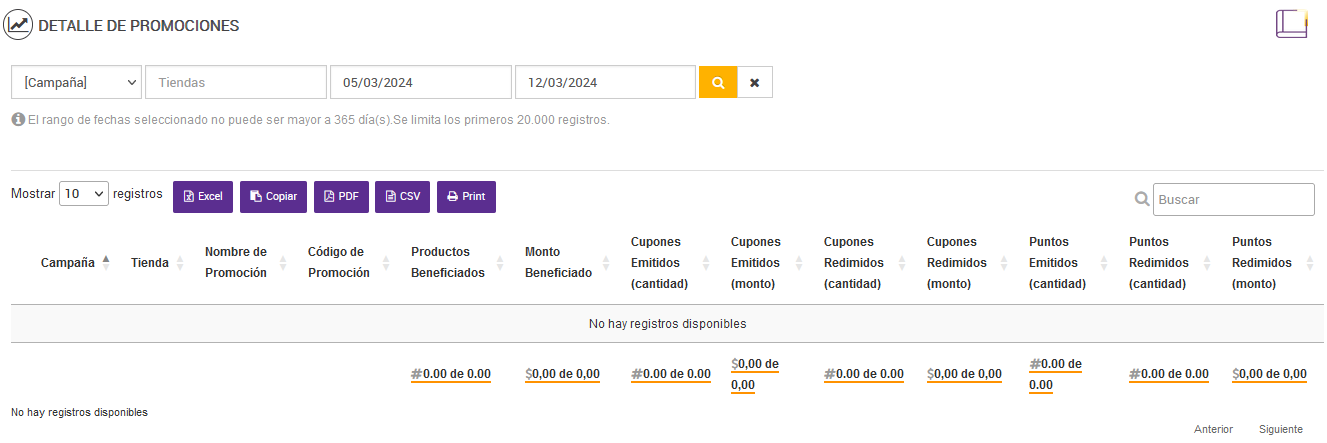Export table as PDF

[341, 197]
